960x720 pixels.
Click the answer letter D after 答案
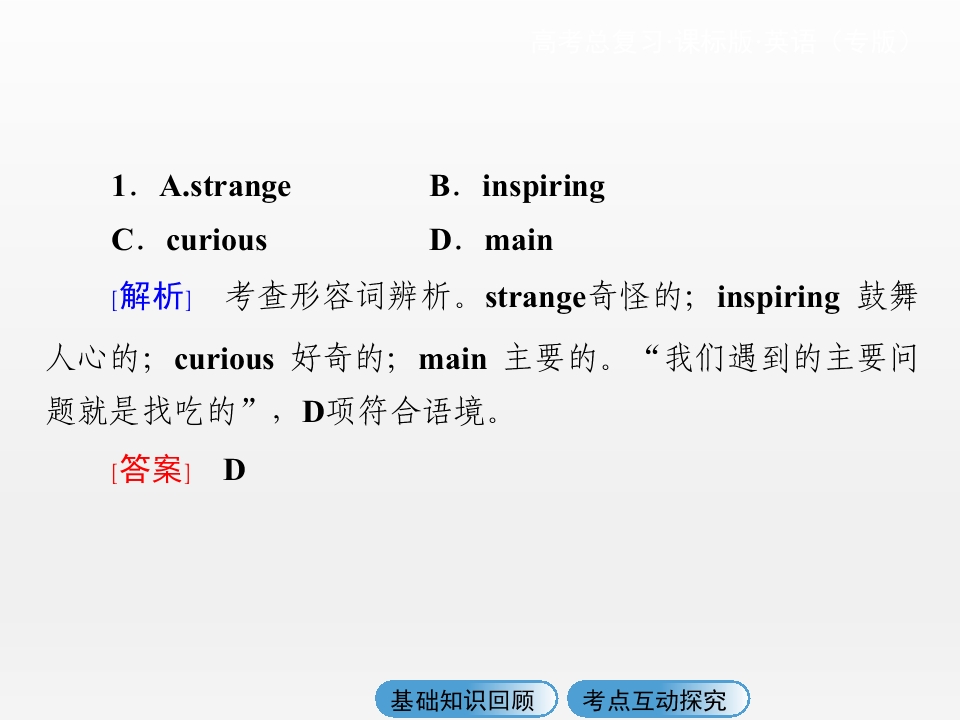234,470
